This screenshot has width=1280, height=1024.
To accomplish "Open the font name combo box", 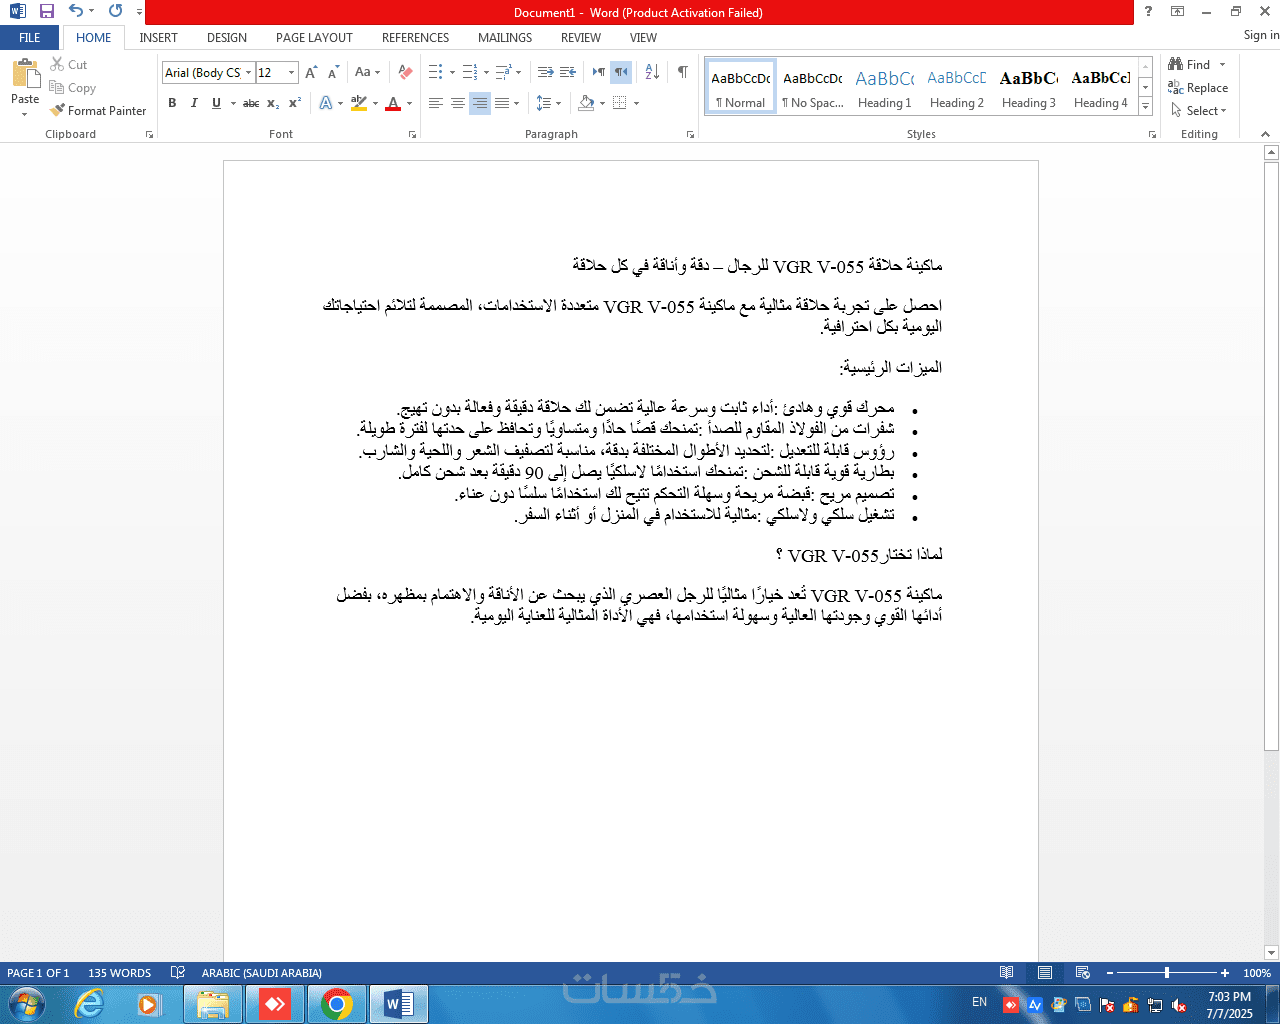I will (208, 72).
